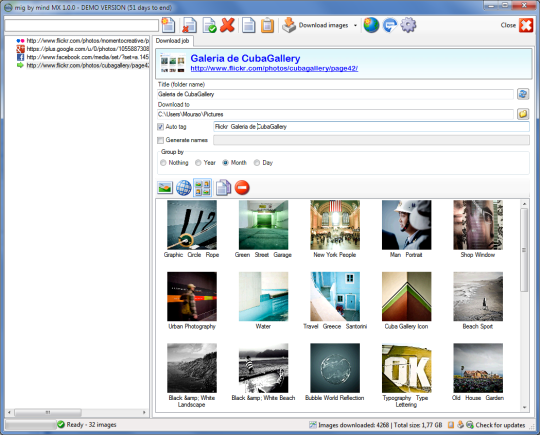Image resolution: width=540 pixels, height=435 pixels.
Task: Click the red stop icon
Action: point(242,188)
